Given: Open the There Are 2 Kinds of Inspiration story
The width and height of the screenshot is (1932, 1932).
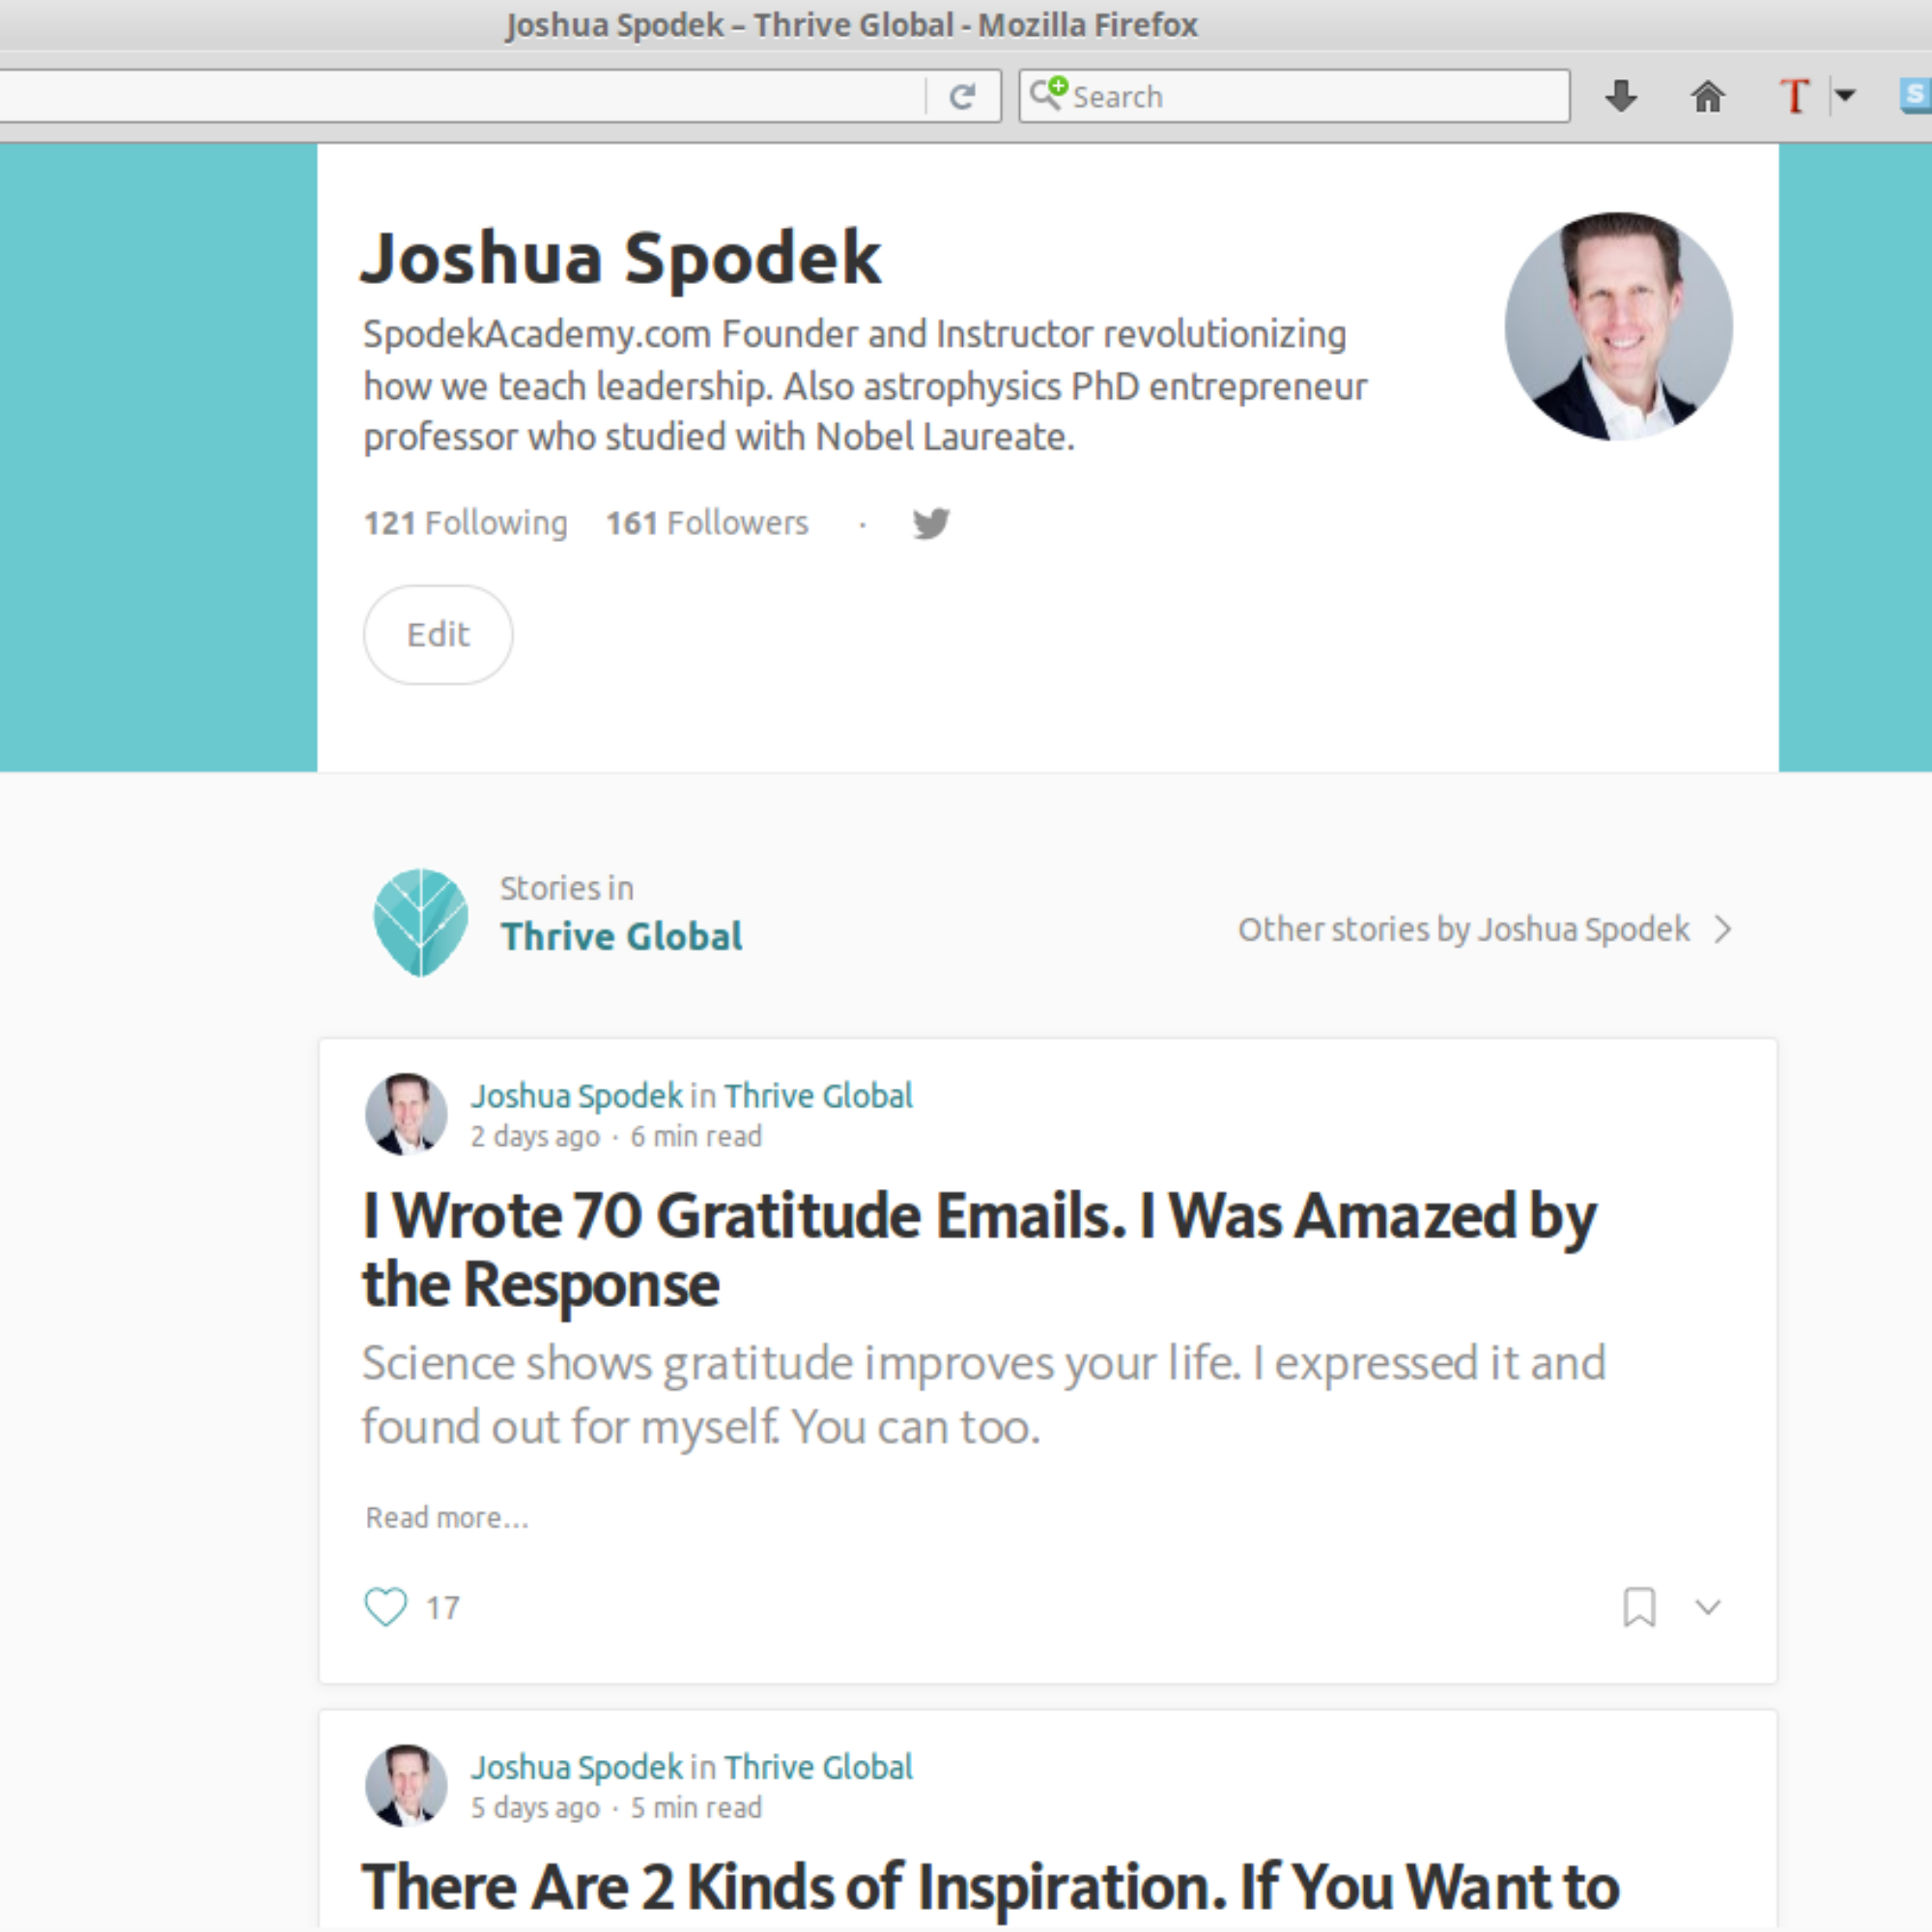Looking at the screenshot, I should point(990,1888).
